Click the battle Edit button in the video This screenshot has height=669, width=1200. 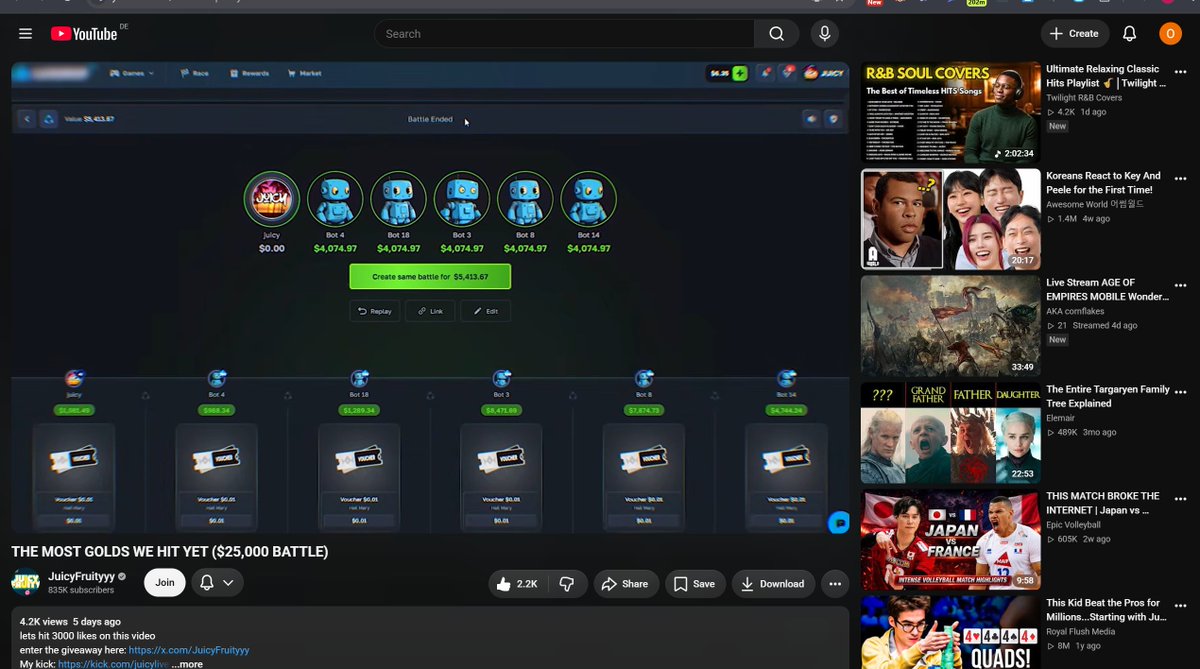click(x=485, y=311)
